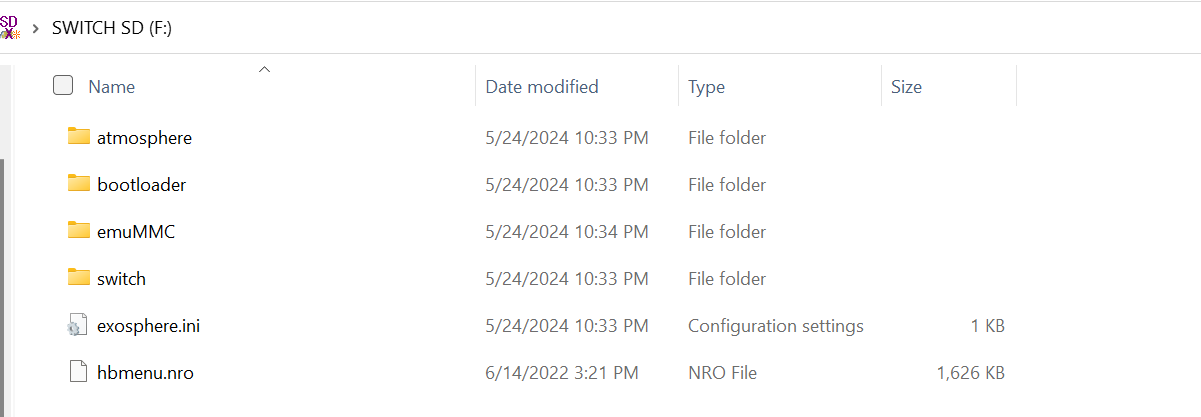Image resolution: width=1201 pixels, height=417 pixels.
Task: Click the switch folder icon
Action: click(79, 277)
